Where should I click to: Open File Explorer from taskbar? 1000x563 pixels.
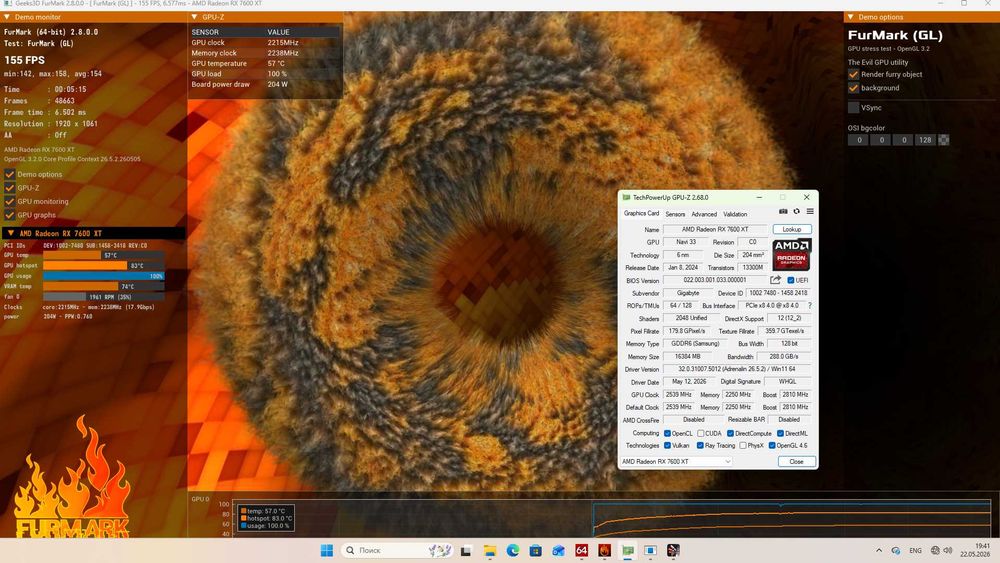[x=490, y=550]
